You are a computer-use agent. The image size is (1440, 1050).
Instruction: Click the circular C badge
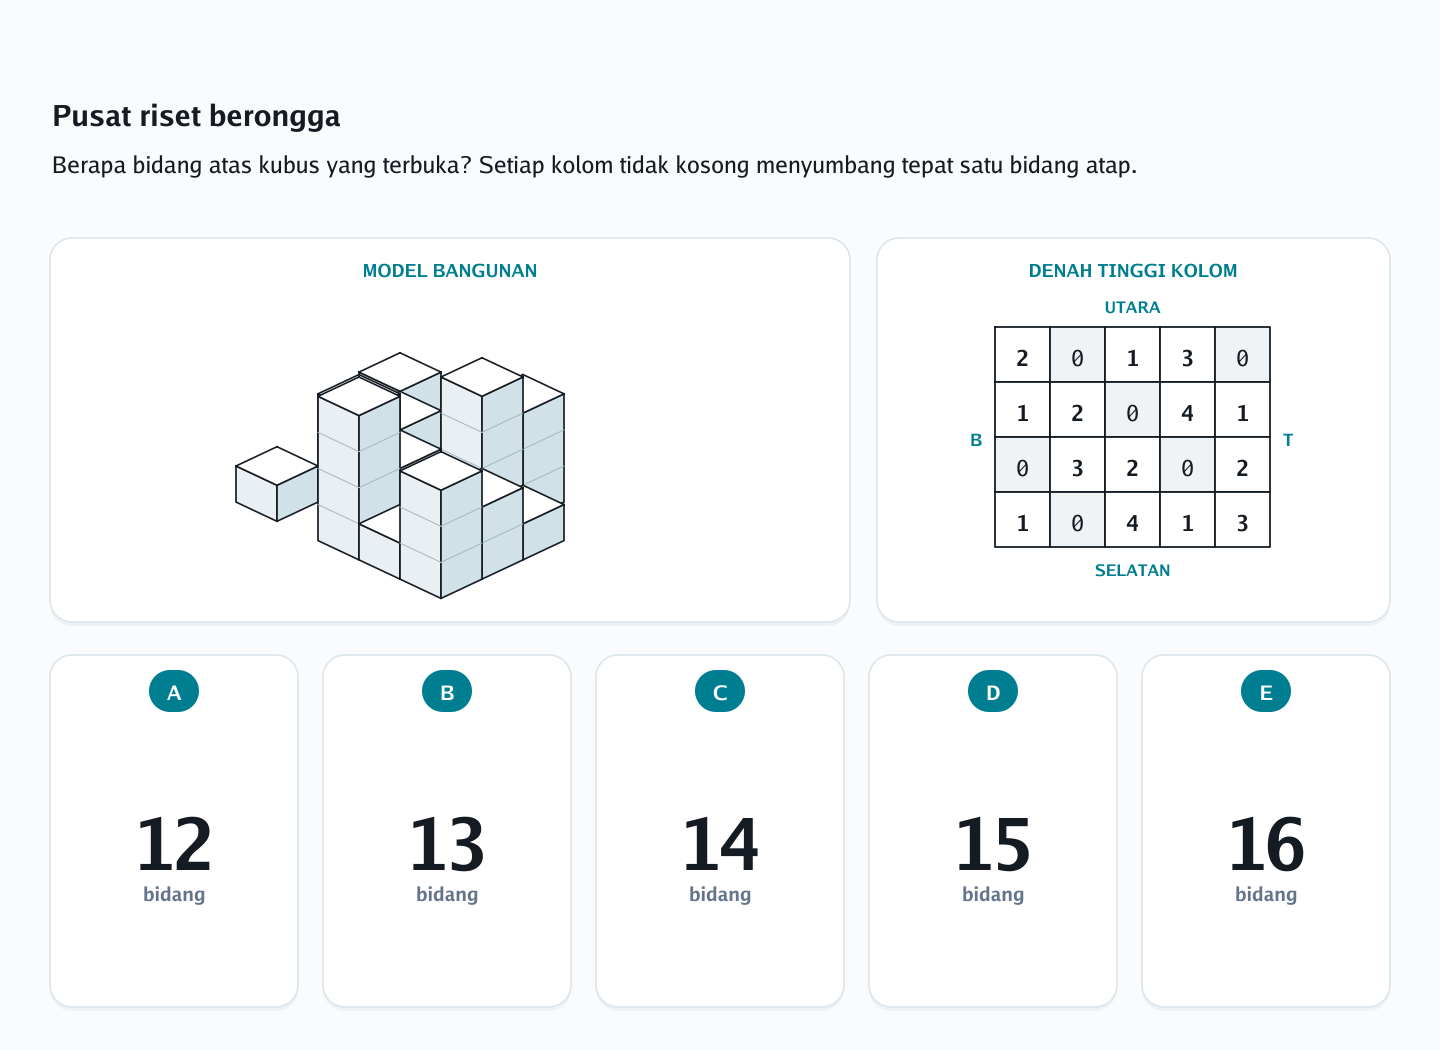pos(720,692)
